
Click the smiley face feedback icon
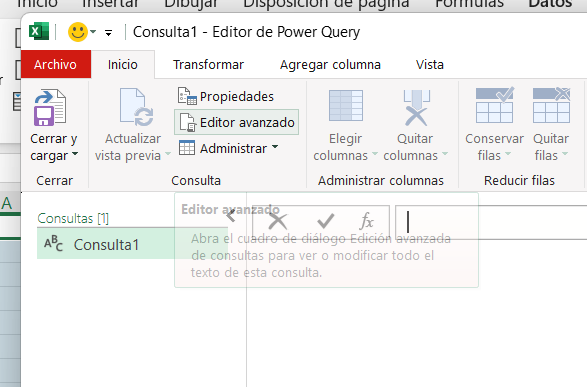click(77, 32)
